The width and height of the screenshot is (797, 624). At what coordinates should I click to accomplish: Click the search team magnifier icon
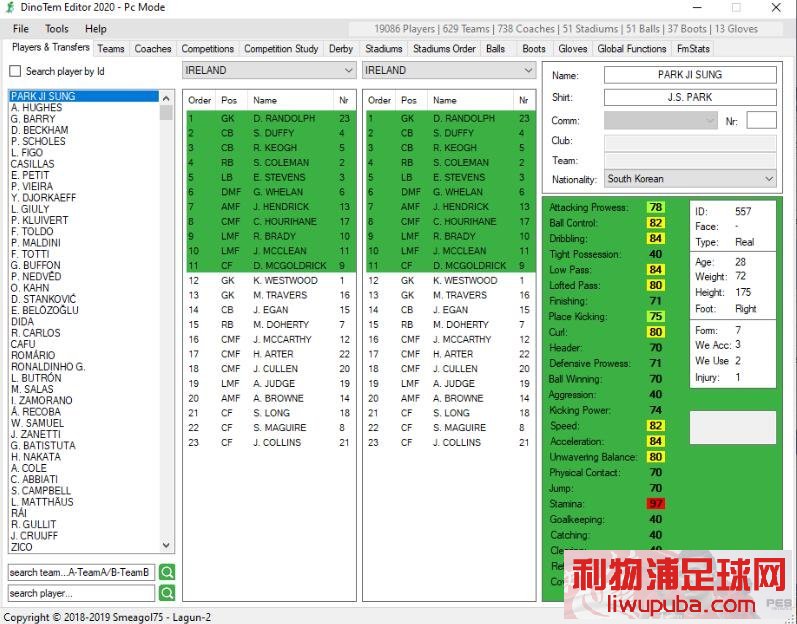167,572
